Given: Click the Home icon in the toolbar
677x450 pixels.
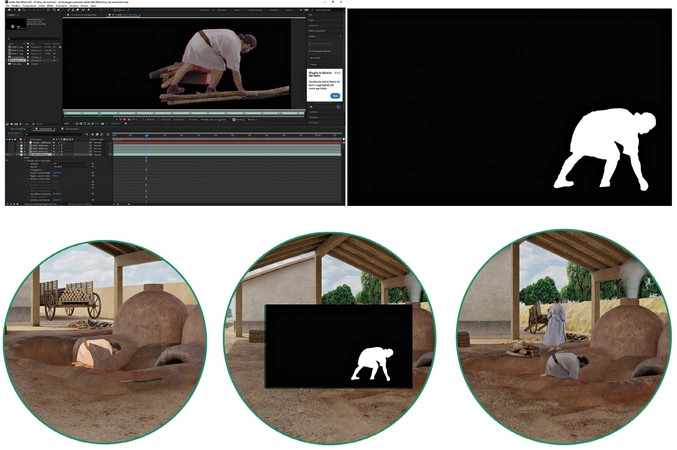Looking at the screenshot, I should click(x=8, y=11).
